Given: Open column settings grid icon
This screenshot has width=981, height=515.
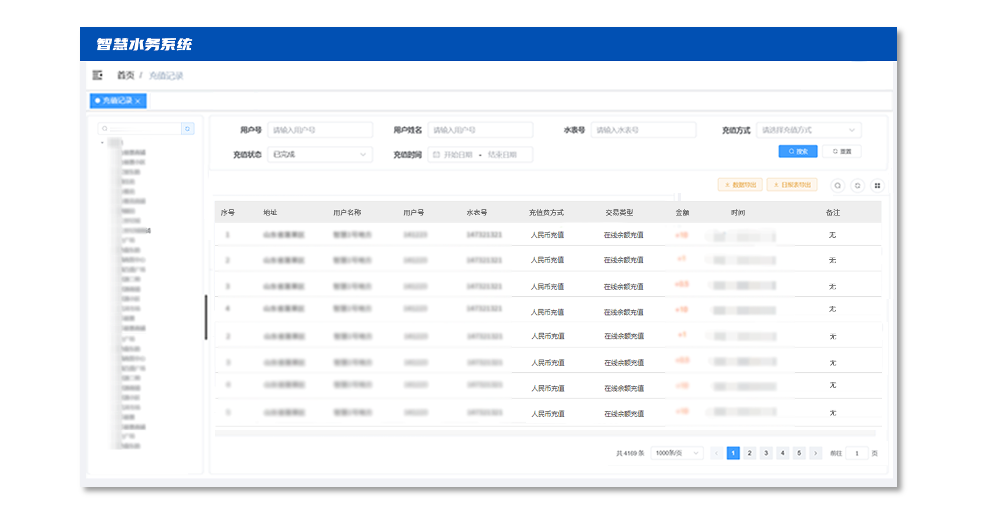Looking at the screenshot, I should (x=877, y=185).
